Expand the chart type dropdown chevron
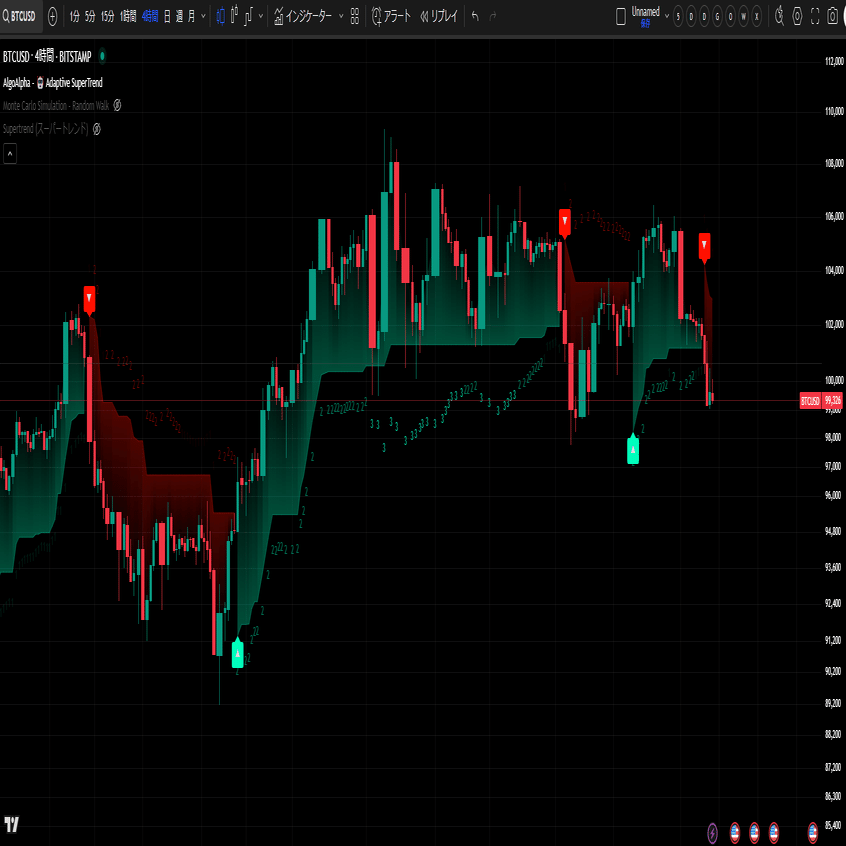This screenshot has height=846, width=846. click(261, 16)
